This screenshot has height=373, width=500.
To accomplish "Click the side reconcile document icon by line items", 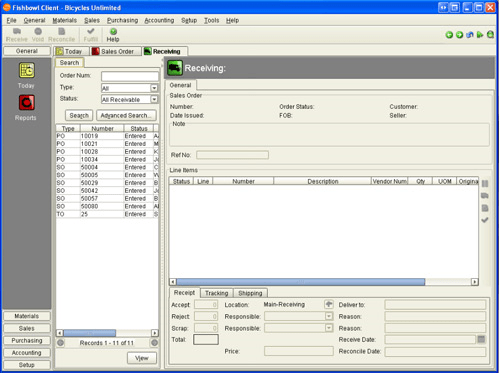I will tap(485, 208).
